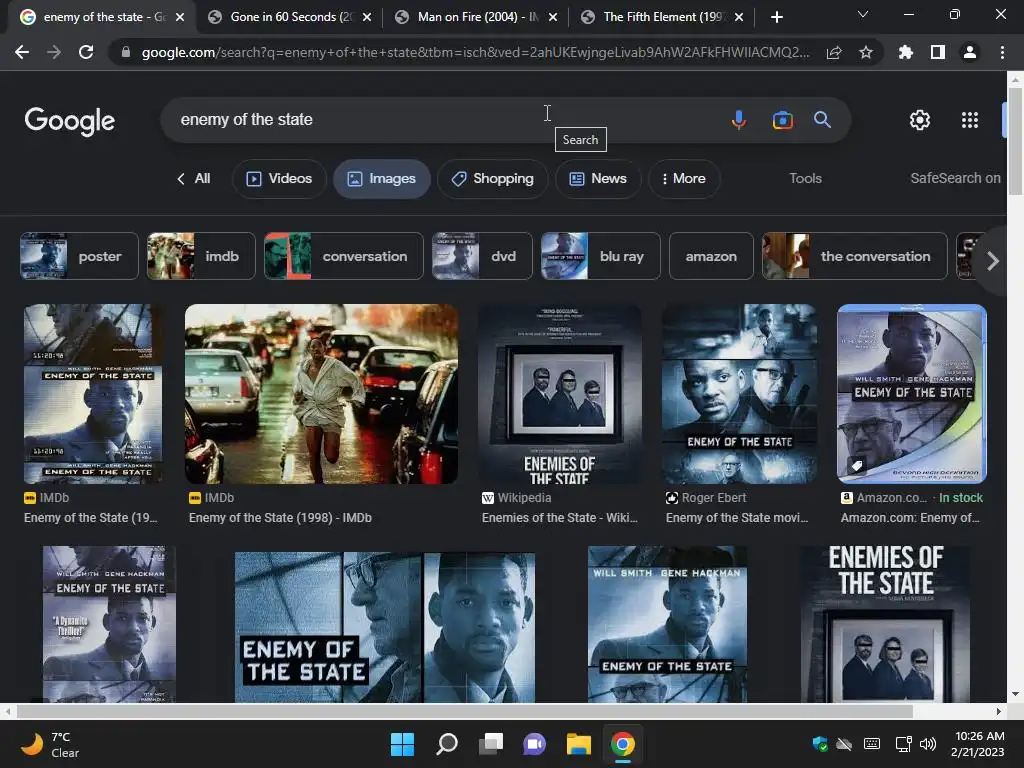
Task: Open the browser side panel
Action: click(x=938, y=52)
